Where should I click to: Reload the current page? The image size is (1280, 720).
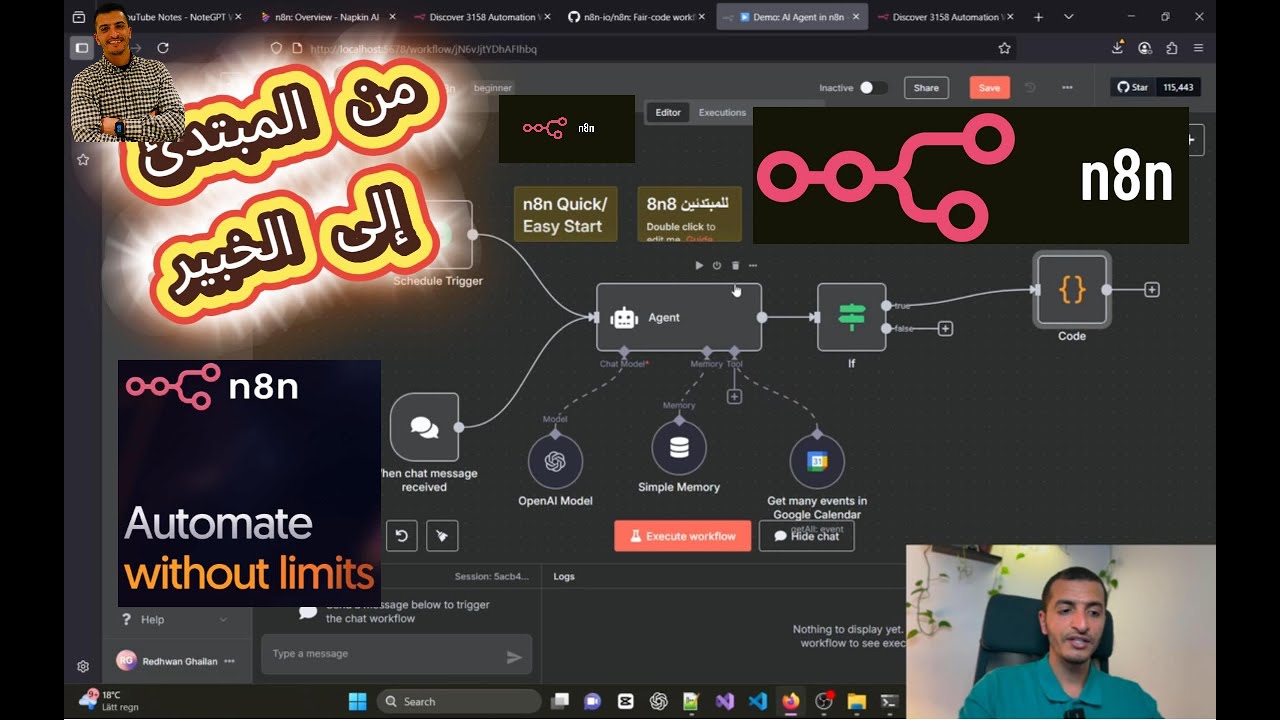pos(163,48)
